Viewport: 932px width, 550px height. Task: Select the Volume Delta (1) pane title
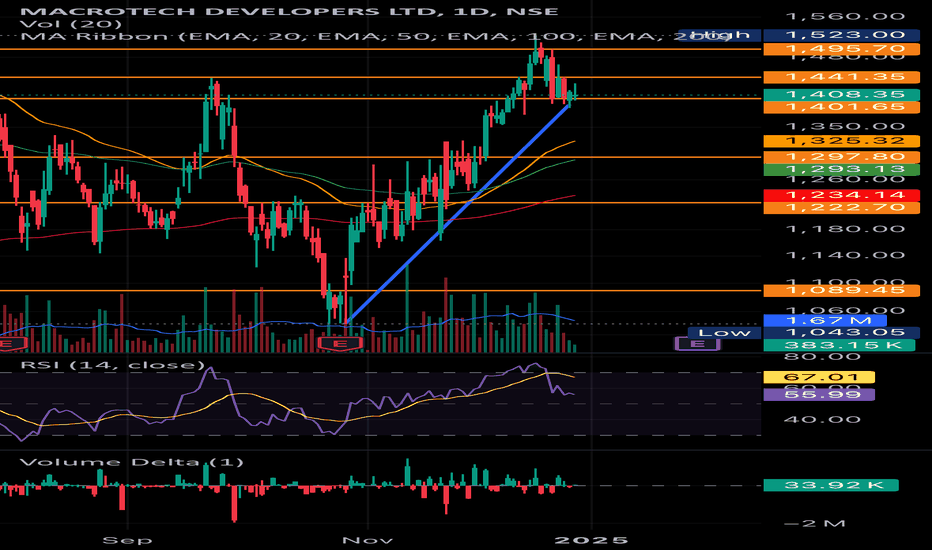131,462
